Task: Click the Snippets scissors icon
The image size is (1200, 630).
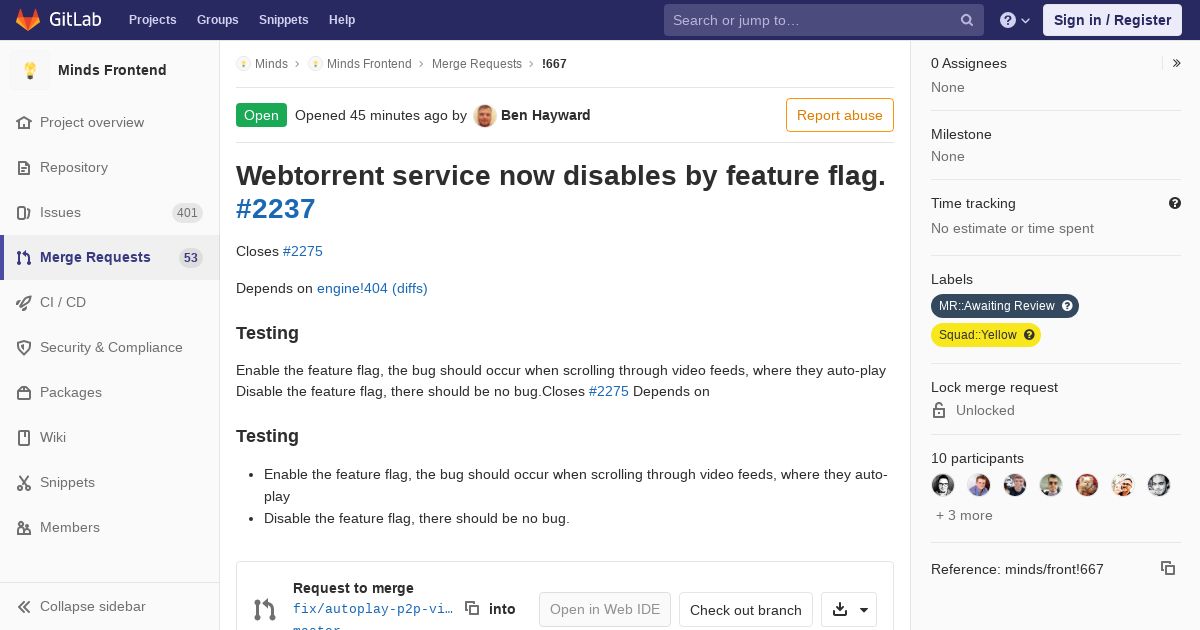Action: [x=24, y=482]
